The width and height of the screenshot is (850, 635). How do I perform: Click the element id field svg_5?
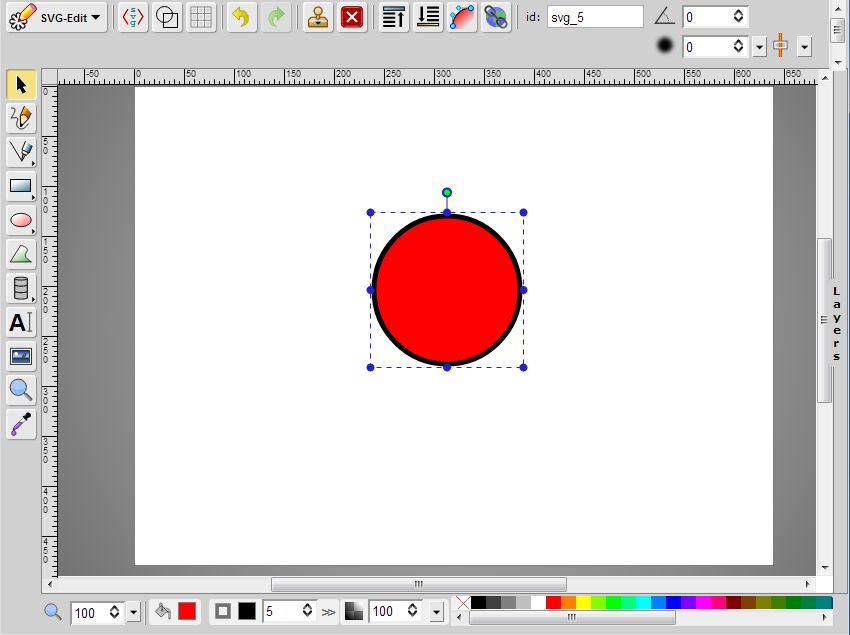click(595, 17)
